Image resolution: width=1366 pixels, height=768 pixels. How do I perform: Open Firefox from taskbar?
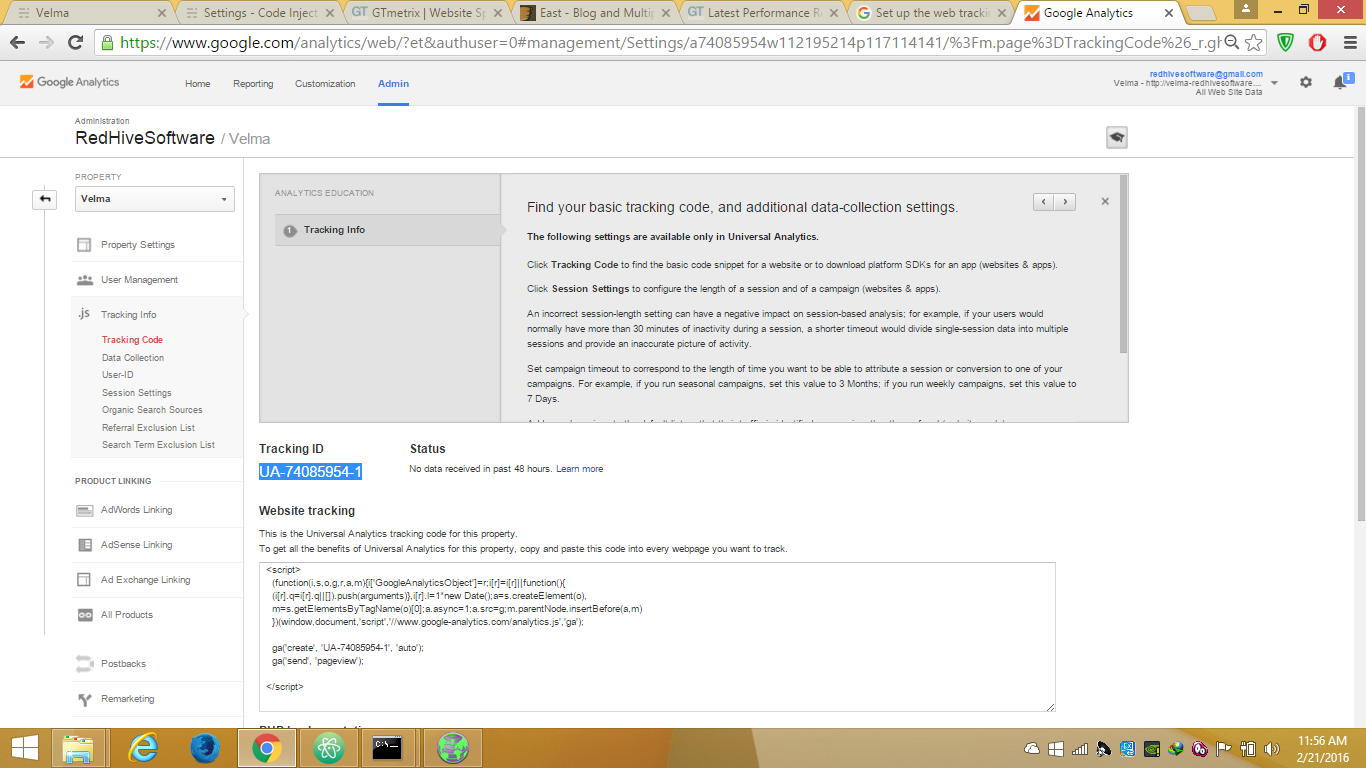point(204,748)
